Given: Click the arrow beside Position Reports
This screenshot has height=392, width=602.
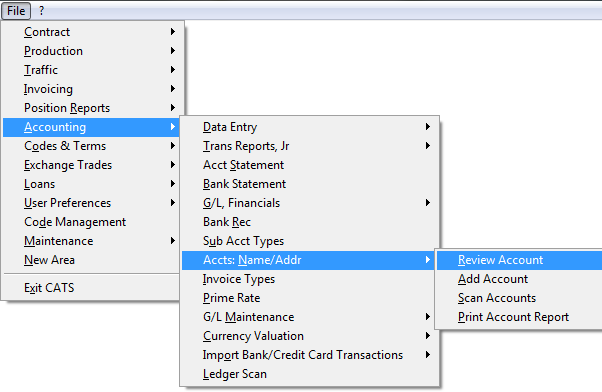Looking at the screenshot, I should [x=173, y=108].
